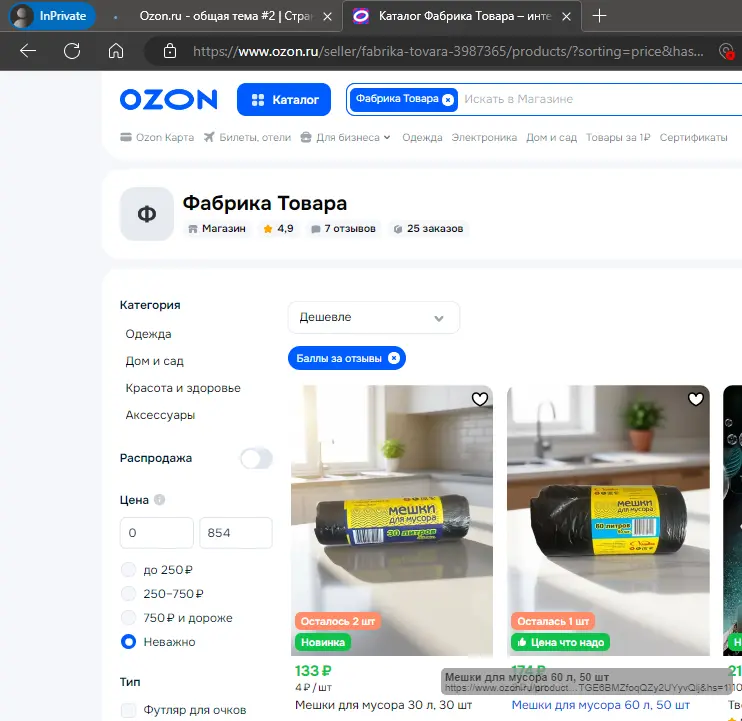Select Одежда category in sidebar
This screenshot has width=742, height=721.
[x=148, y=334]
